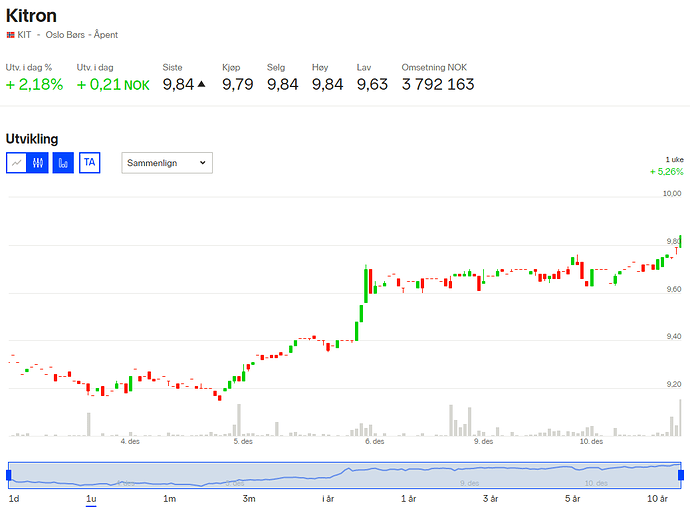
Task: Select the 1u time range
Action: click(91, 499)
